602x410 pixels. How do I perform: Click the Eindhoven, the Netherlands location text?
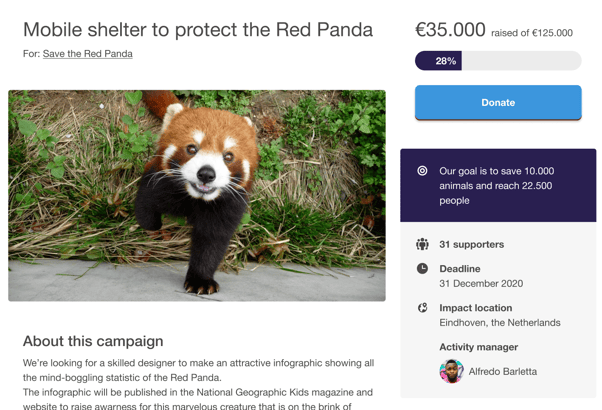point(500,323)
